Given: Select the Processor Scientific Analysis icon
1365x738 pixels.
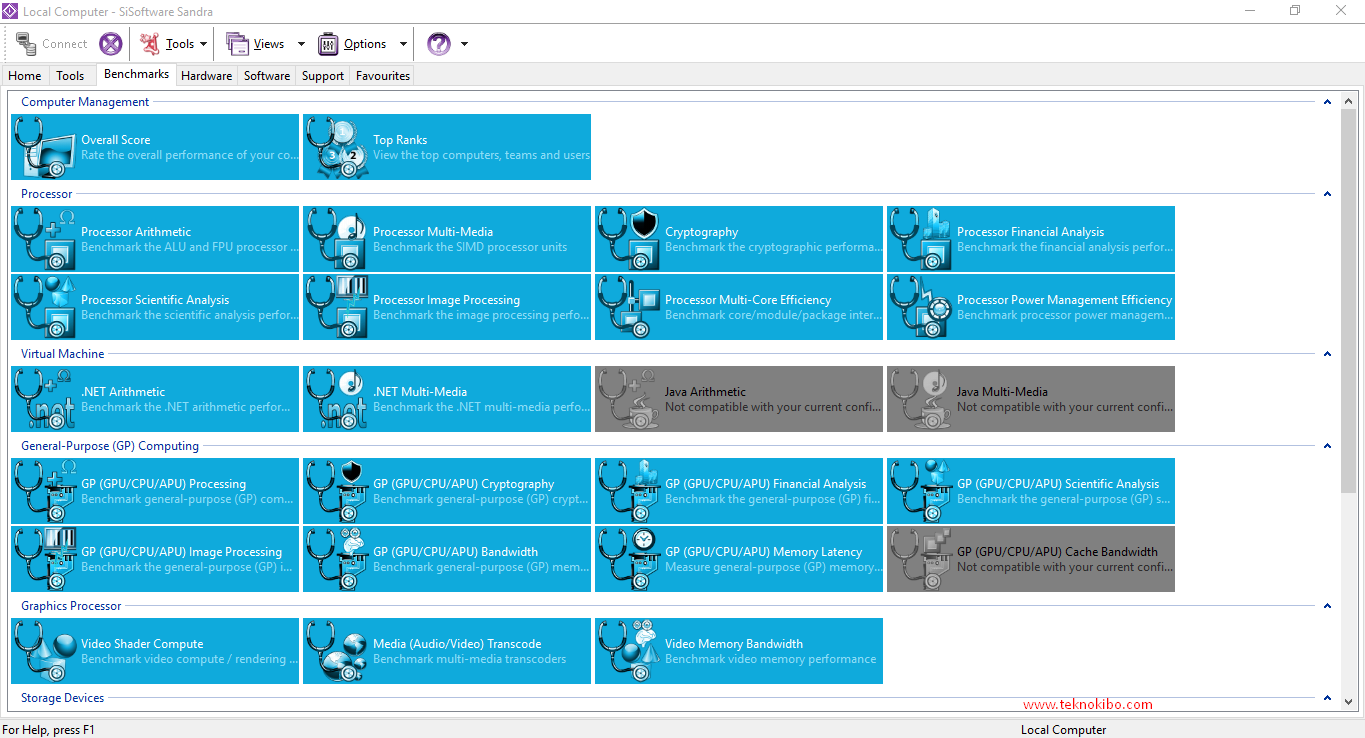Looking at the screenshot, I should click(x=44, y=307).
